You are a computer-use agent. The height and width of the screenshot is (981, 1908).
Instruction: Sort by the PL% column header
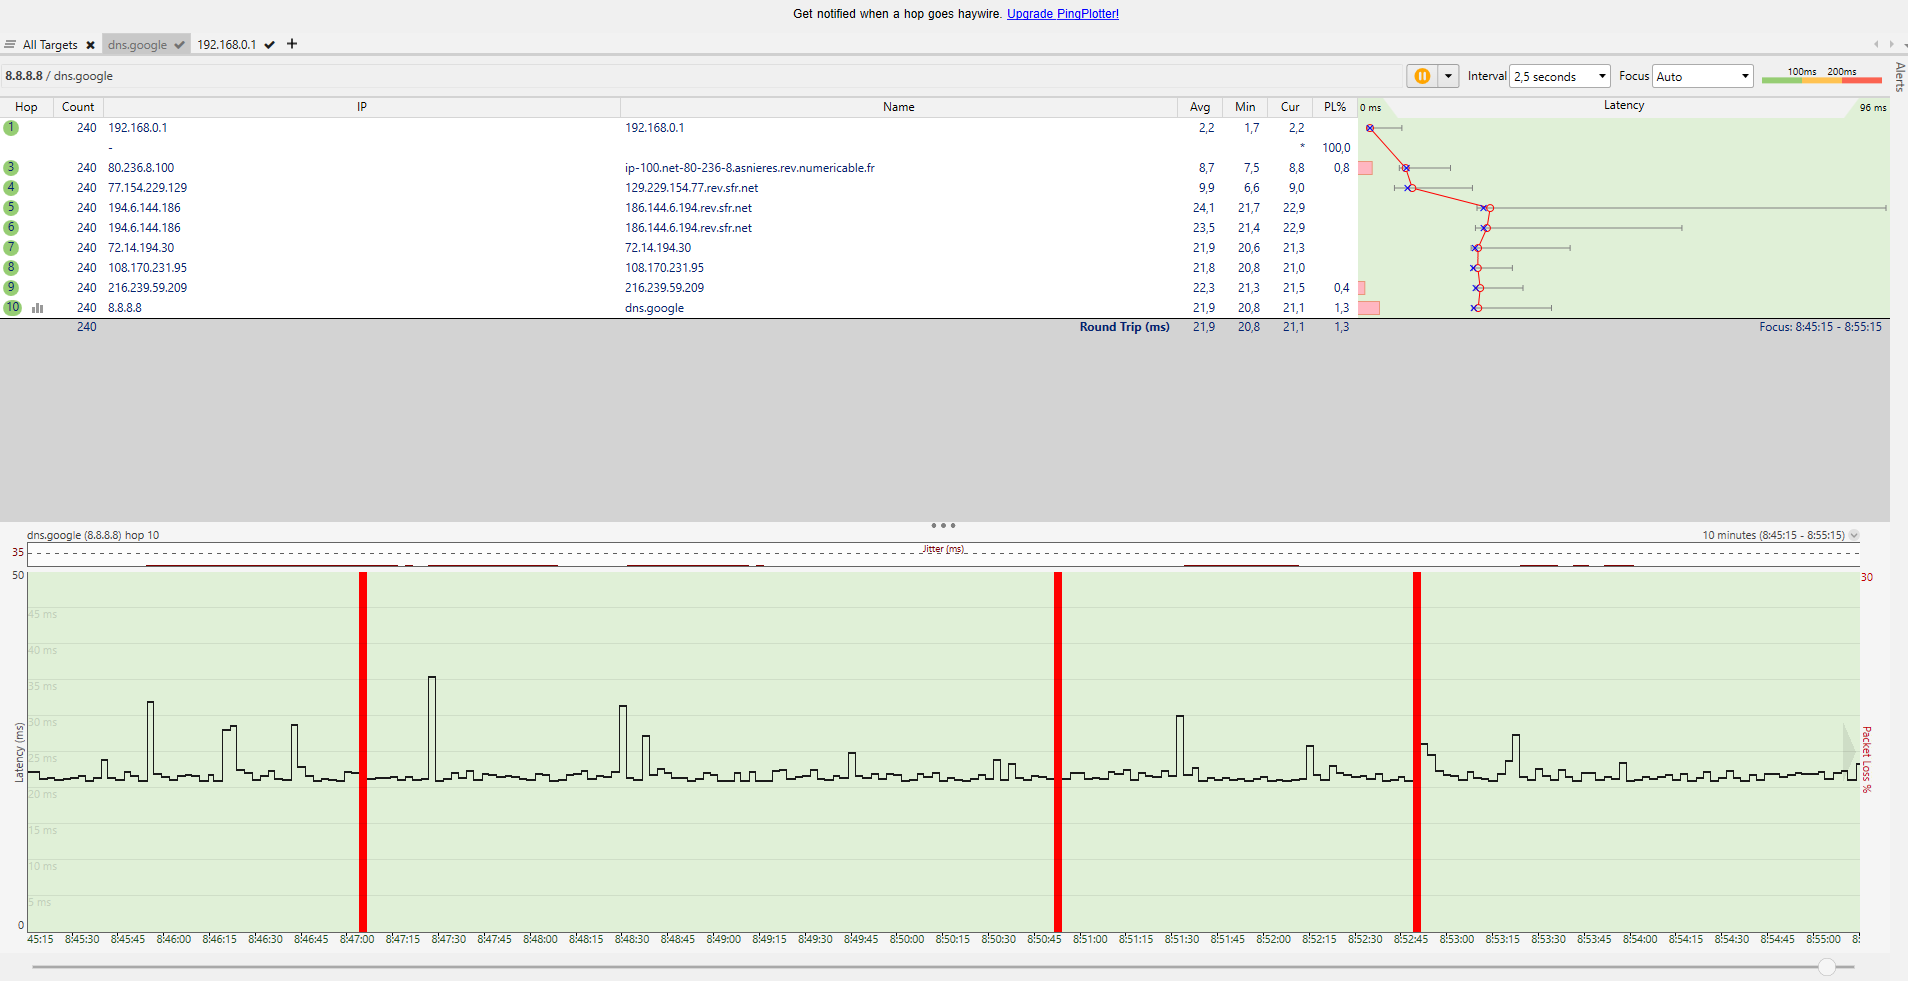tap(1334, 107)
